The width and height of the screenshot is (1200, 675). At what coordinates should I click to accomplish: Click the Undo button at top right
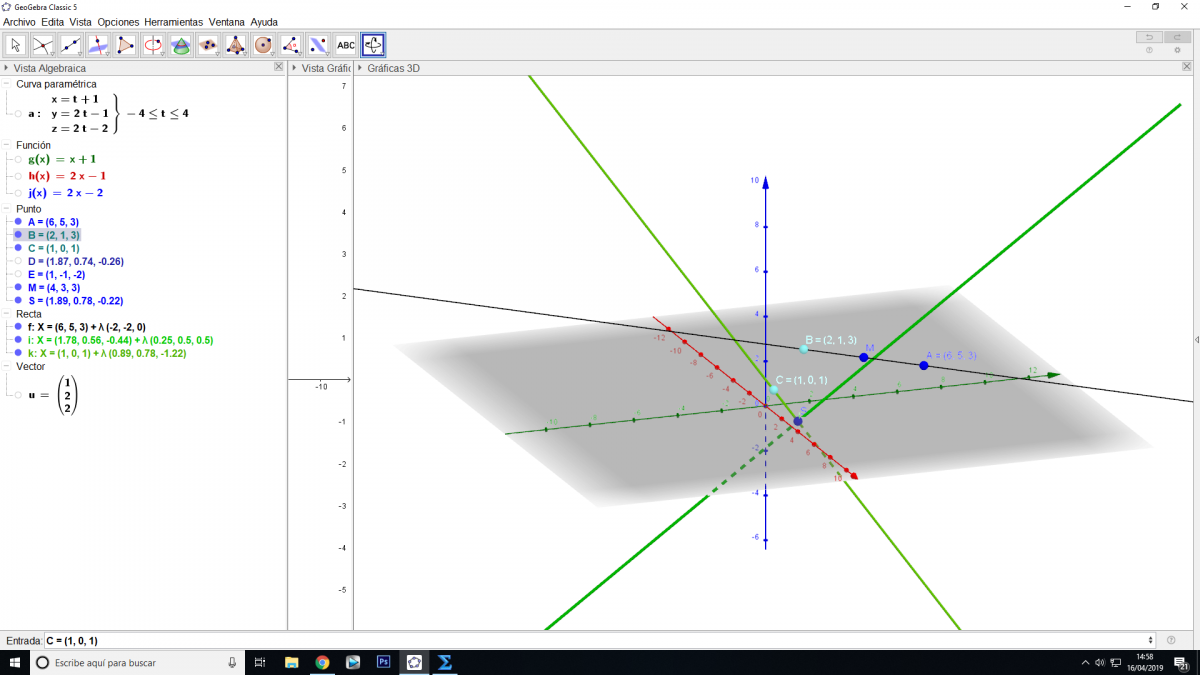click(1149, 37)
